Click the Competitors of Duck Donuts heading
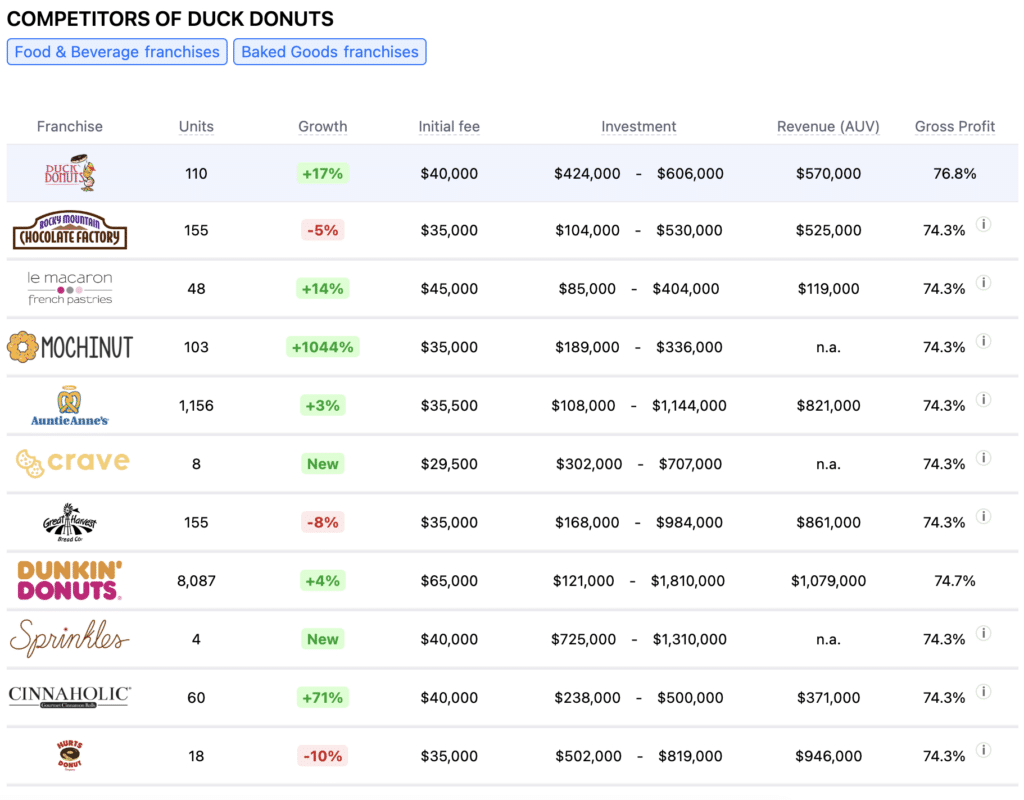The width and height of the screenshot is (1024, 800). [x=170, y=18]
